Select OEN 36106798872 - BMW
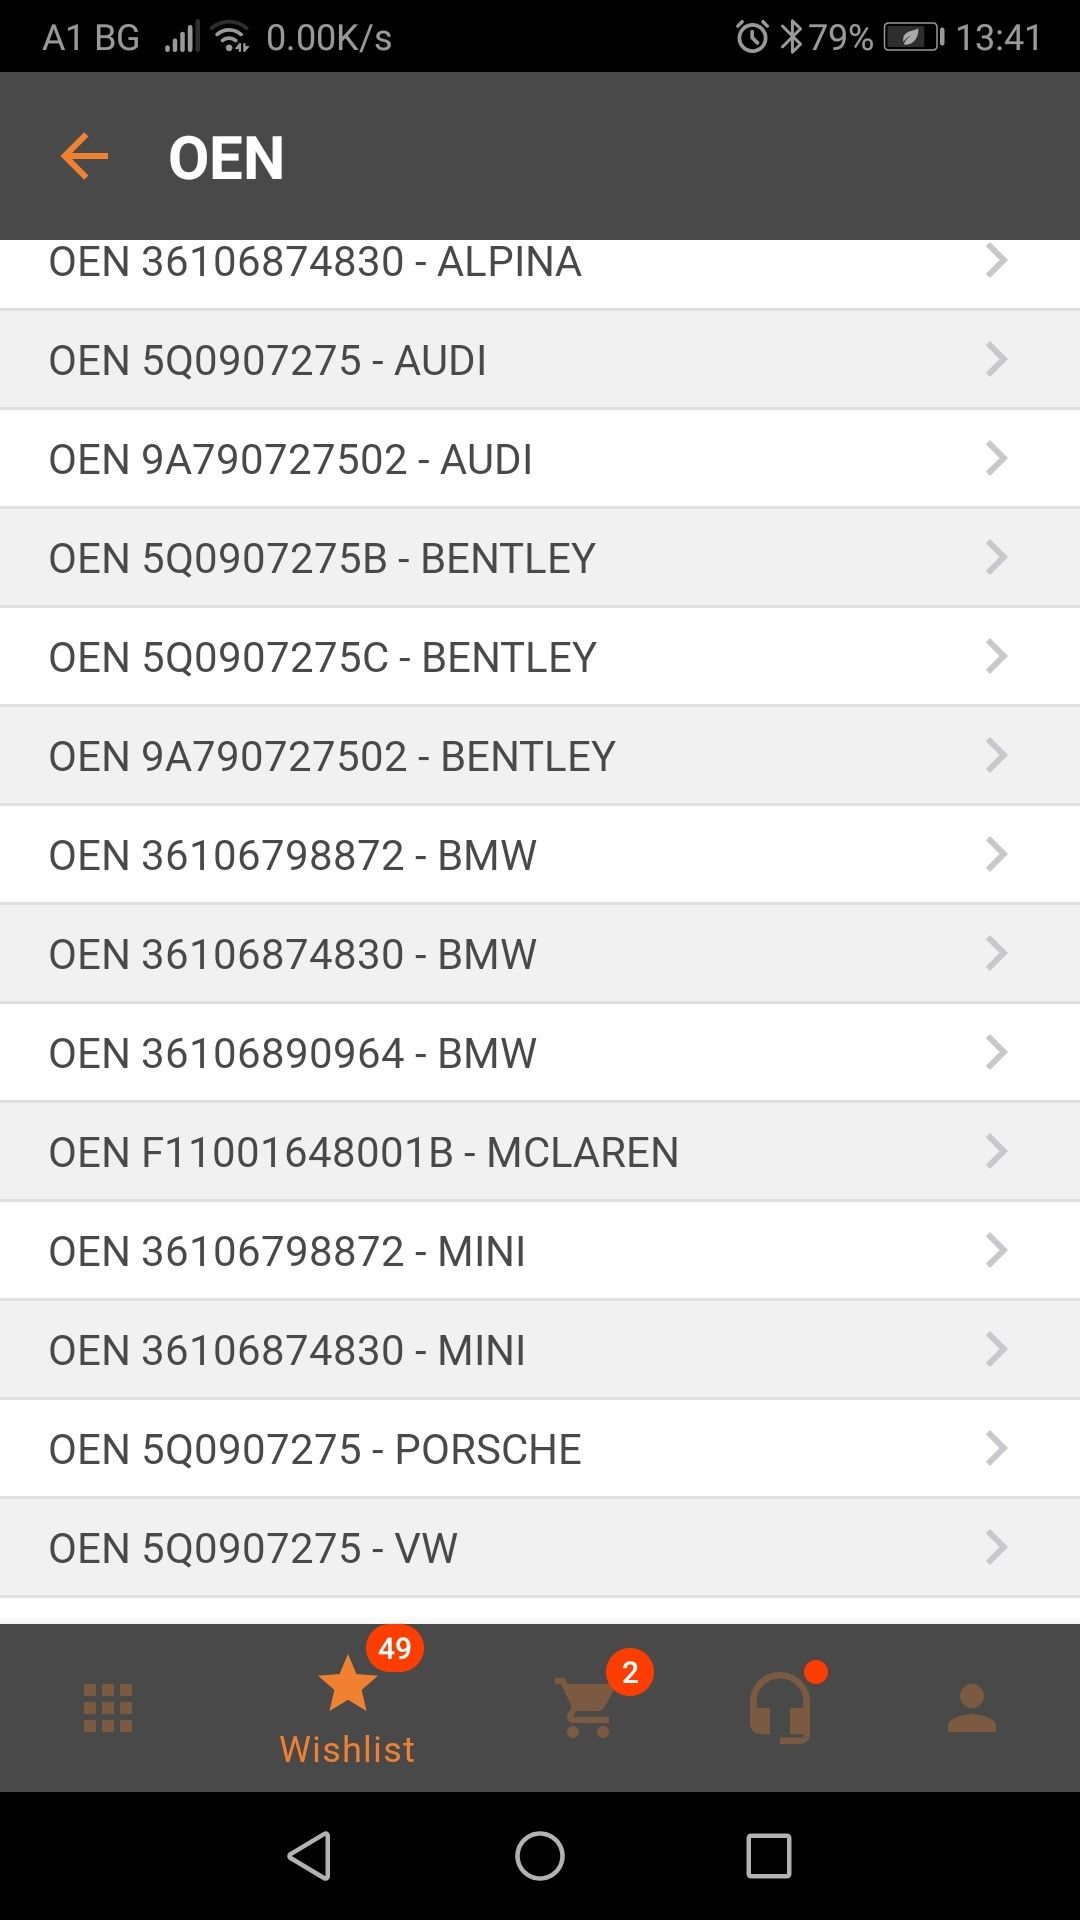This screenshot has width=1080, height=1920. (540, 855)
